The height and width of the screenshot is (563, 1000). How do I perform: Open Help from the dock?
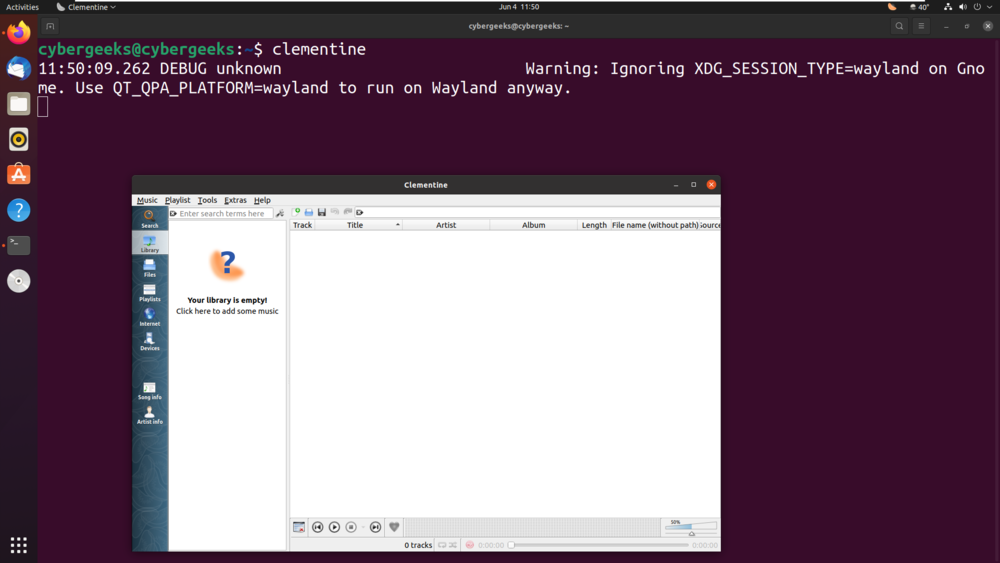point(18,210)
